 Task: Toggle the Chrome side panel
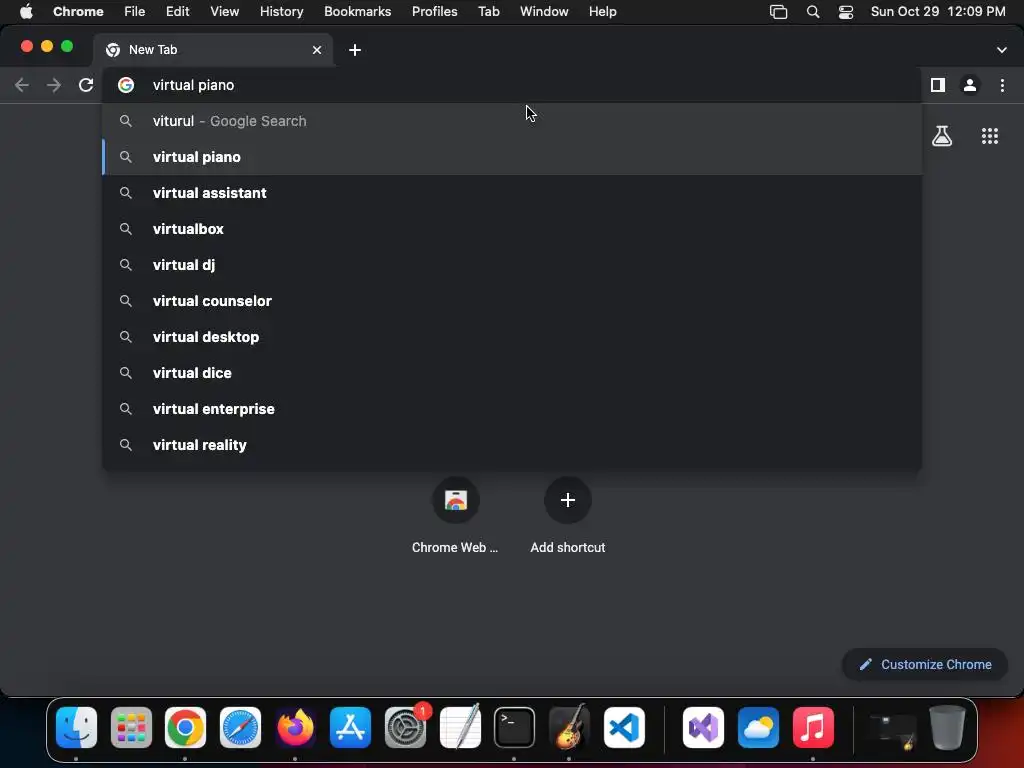click(x=938, y=85)
